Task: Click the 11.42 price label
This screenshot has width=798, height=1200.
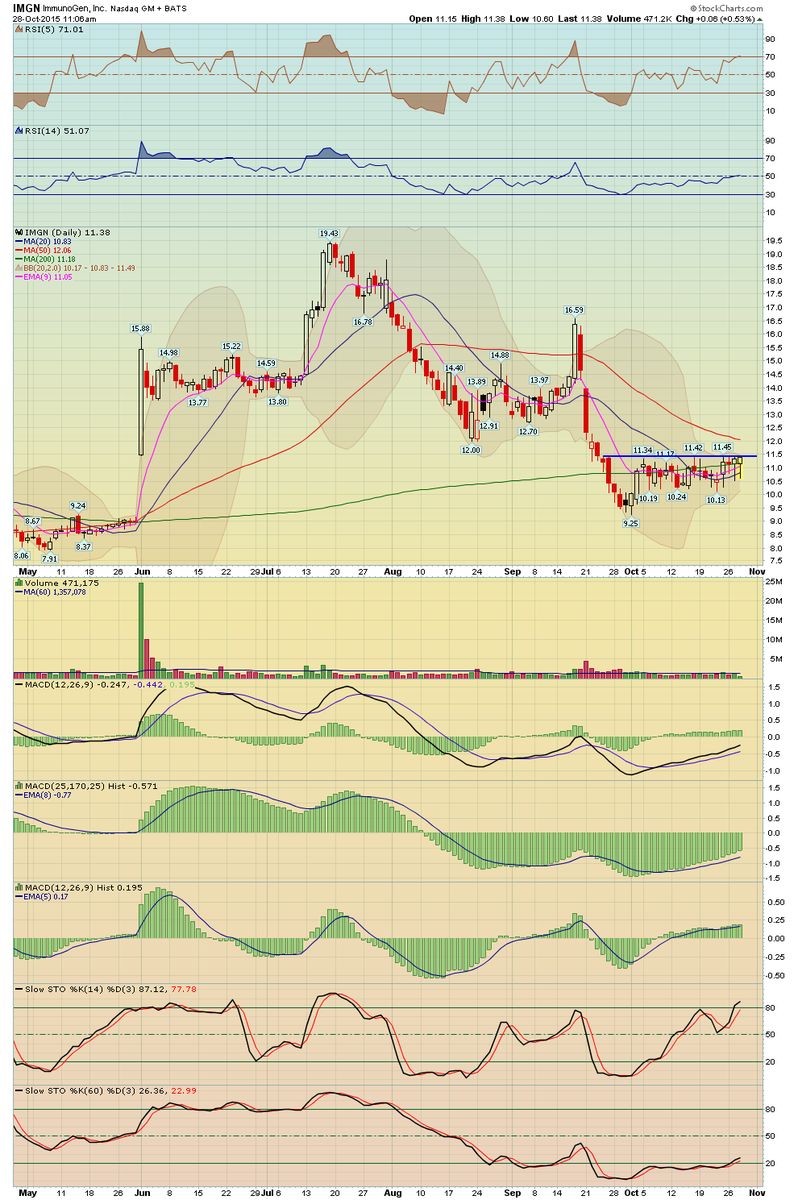Action: [x=693, y=447]
